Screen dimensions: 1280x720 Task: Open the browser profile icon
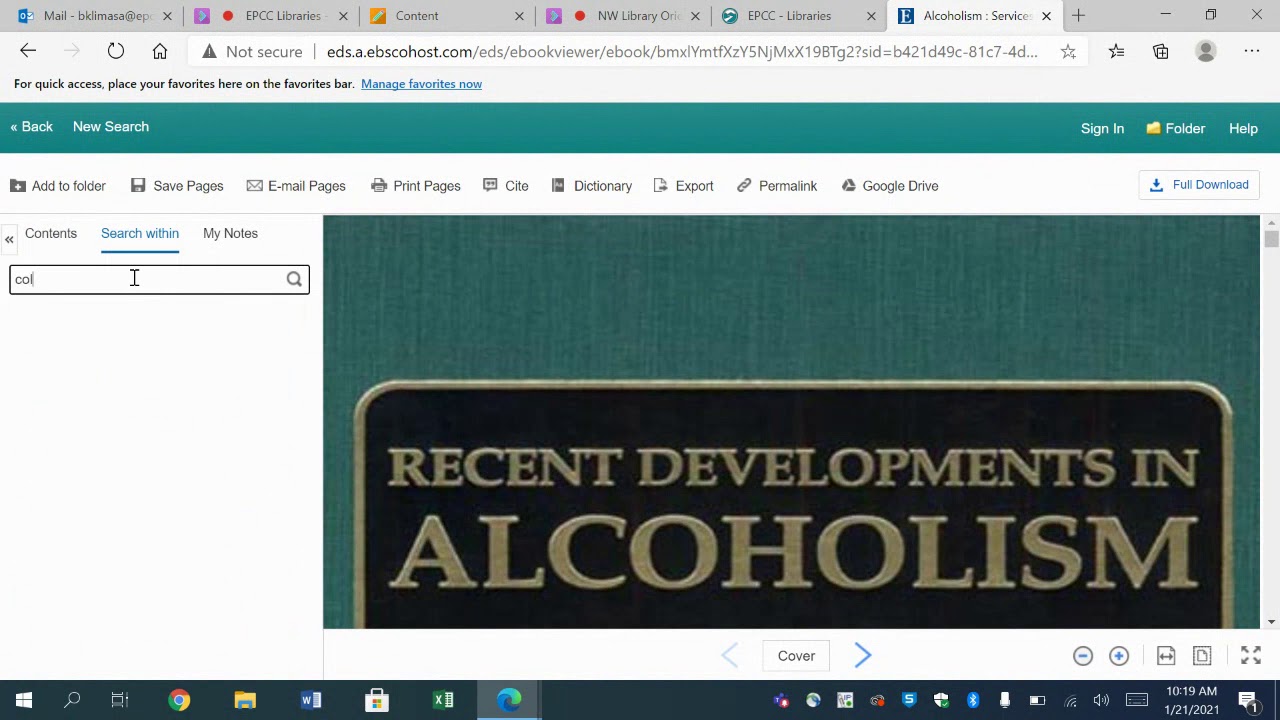(1206, 52)
